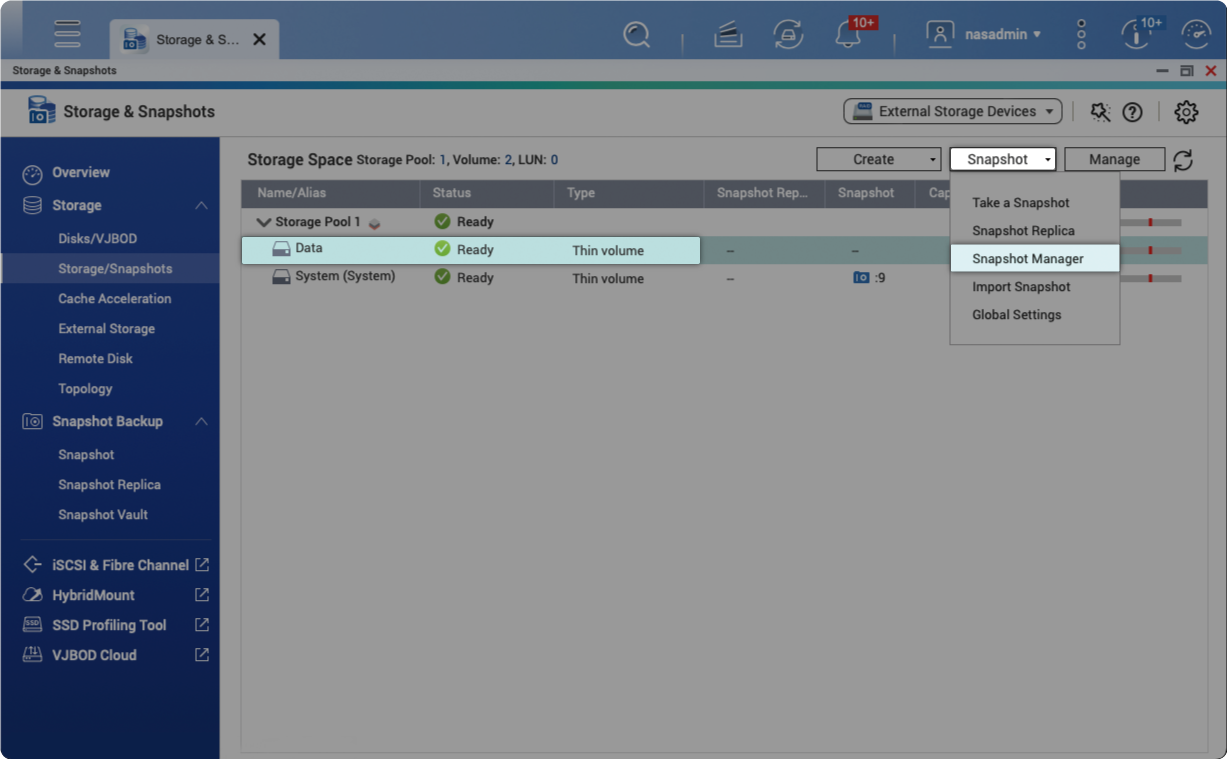
Task: Click the Snapshot Rep... column header
Action: [x=764, y=193]
